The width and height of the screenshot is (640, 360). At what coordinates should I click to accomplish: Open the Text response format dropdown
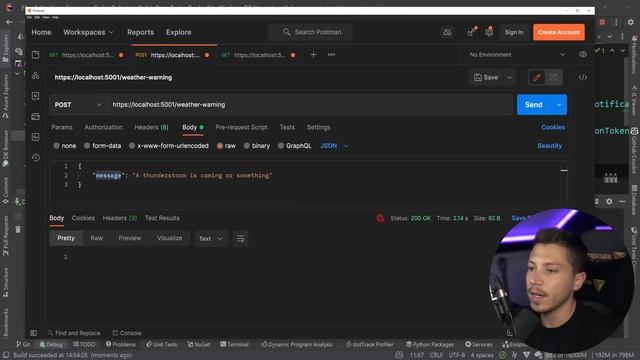pyautogui.click(x=211, y=239)
